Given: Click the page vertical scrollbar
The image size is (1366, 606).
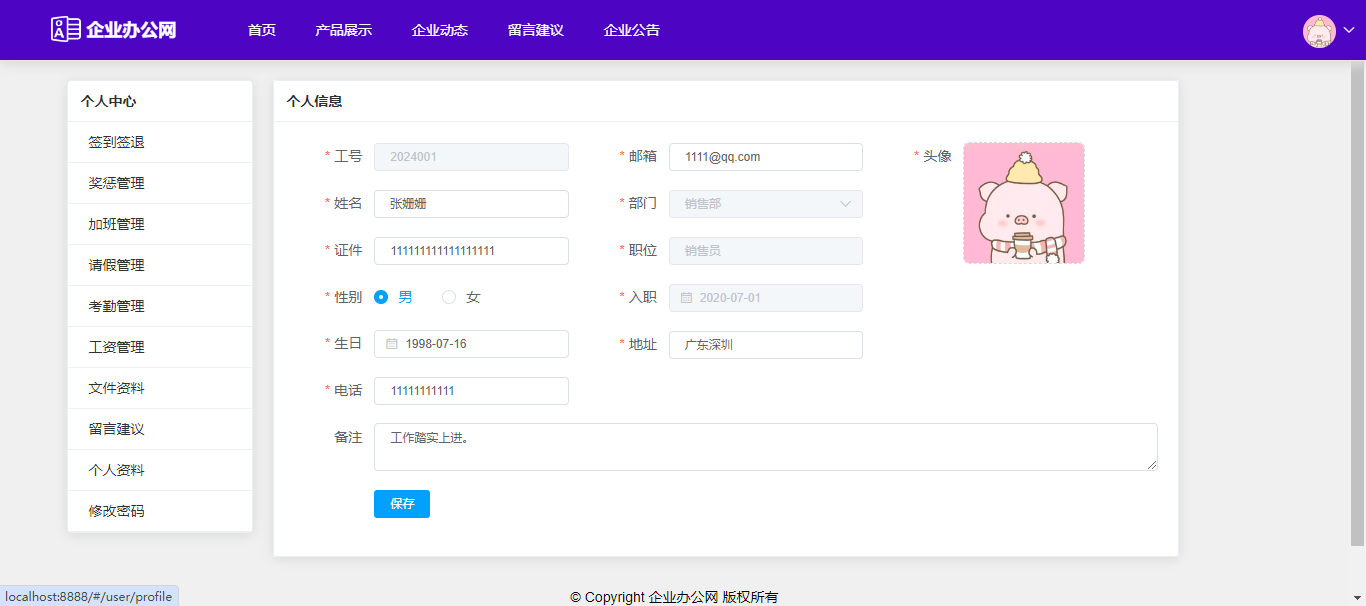Looking at the screenshot, I should (1357, 300).
